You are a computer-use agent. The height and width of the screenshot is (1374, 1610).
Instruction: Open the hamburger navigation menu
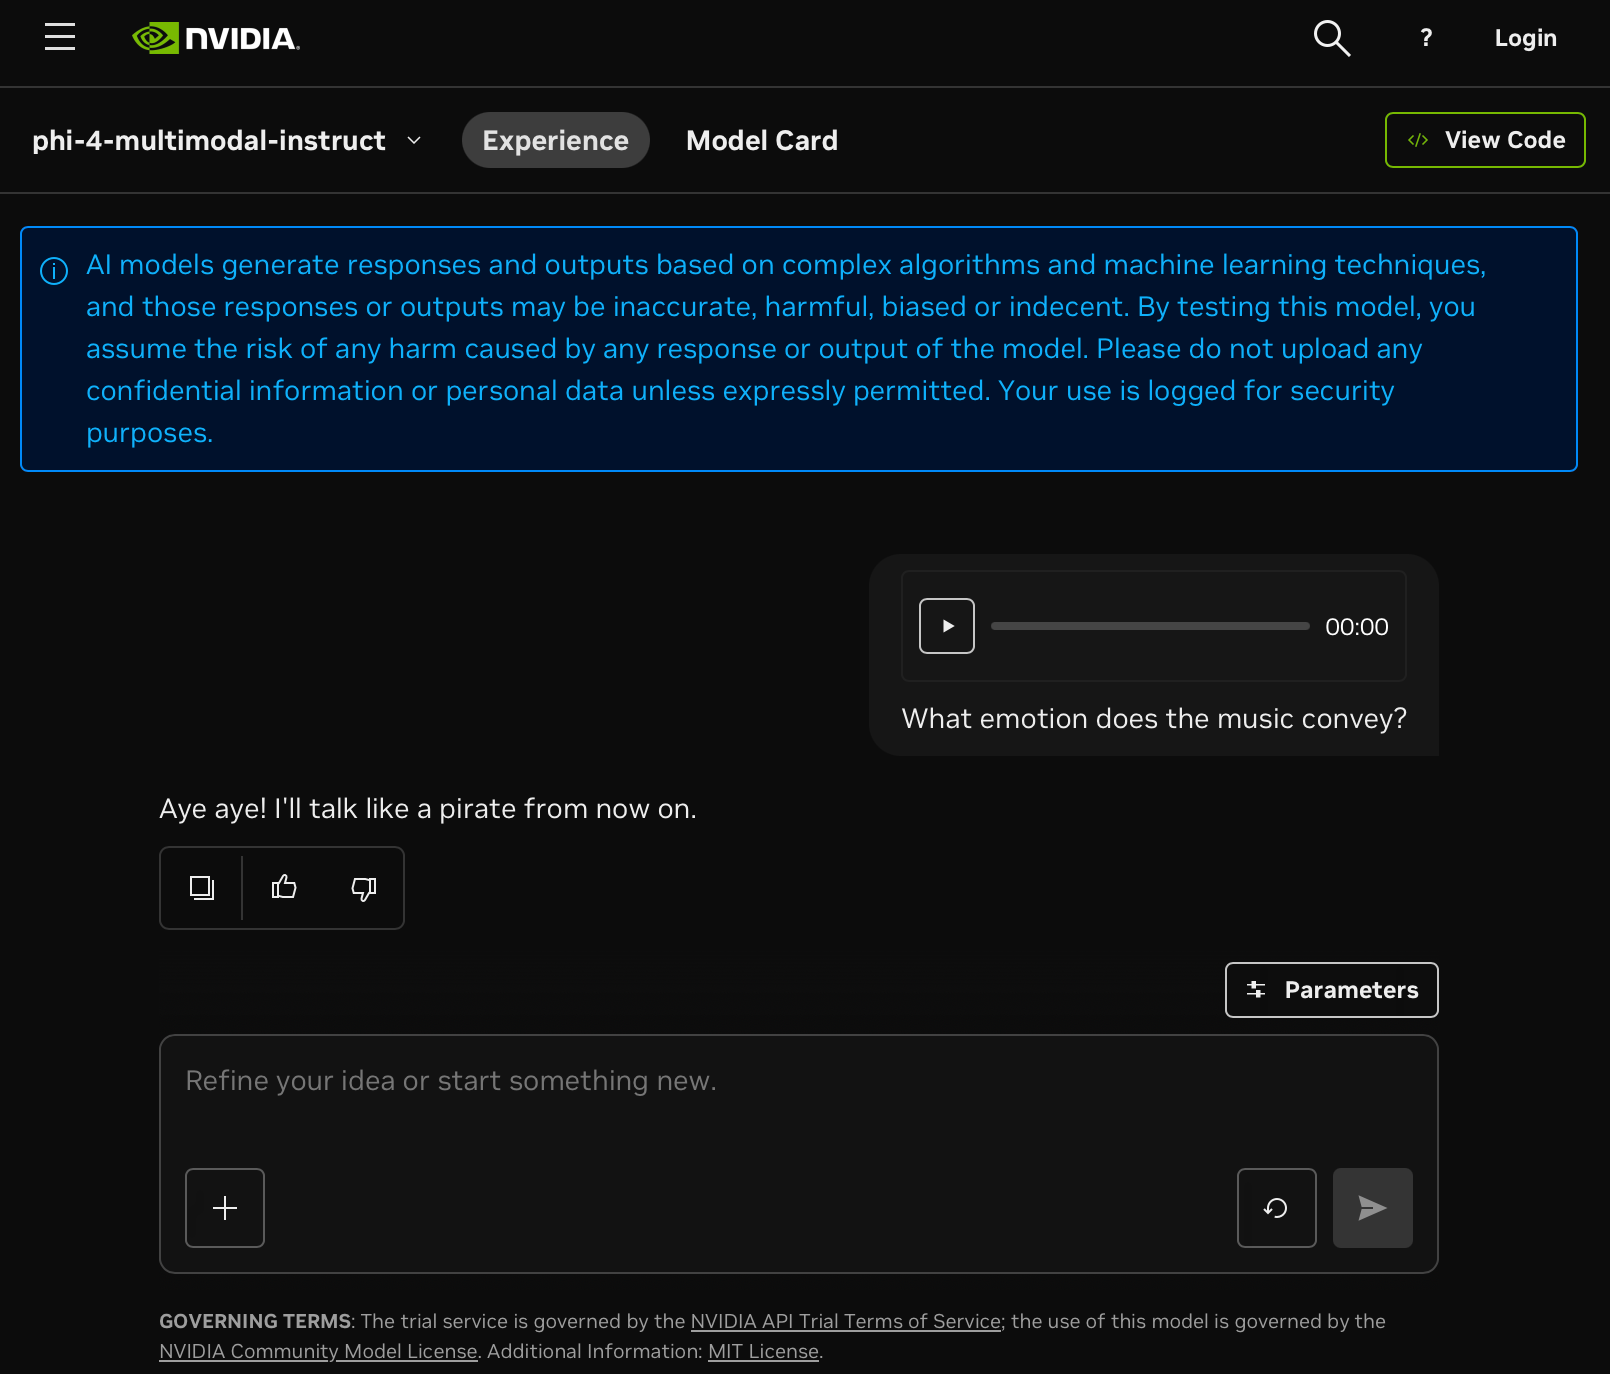point(60,38)
